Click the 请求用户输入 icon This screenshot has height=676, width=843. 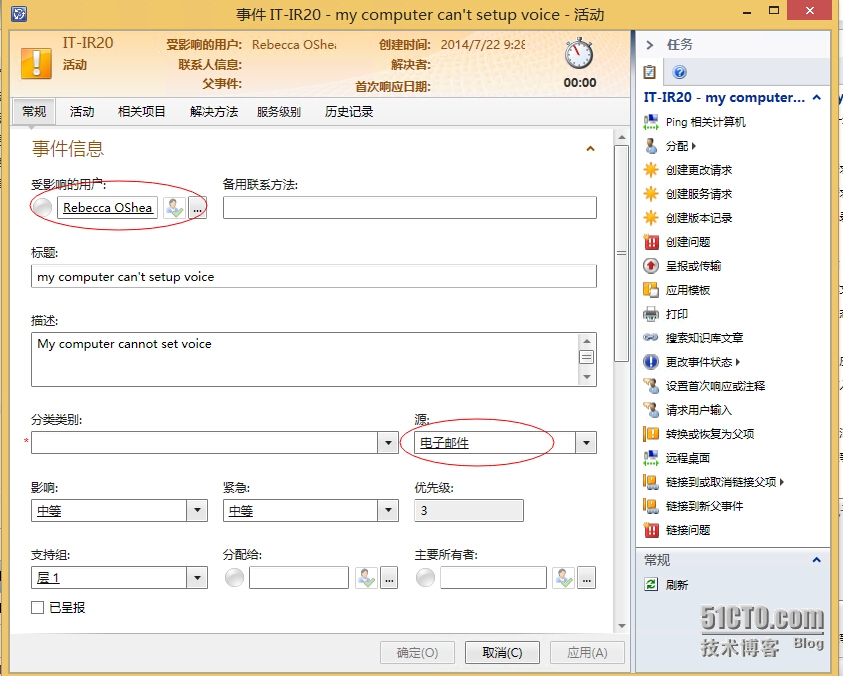651,410
